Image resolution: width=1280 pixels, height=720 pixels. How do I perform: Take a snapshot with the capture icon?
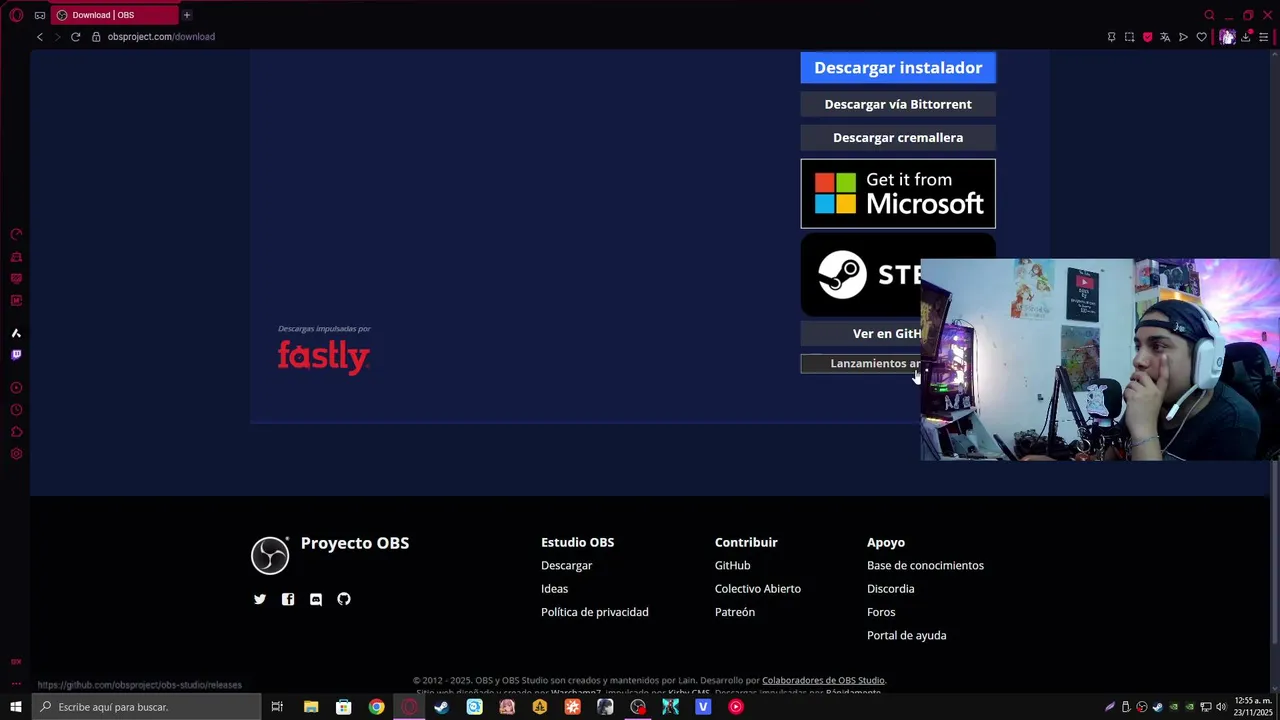click(1129, 37)
